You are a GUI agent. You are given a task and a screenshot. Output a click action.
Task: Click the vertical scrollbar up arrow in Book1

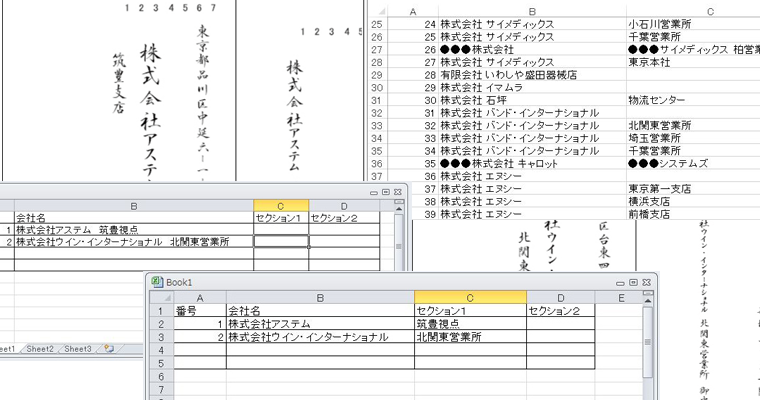click(648, 301)
